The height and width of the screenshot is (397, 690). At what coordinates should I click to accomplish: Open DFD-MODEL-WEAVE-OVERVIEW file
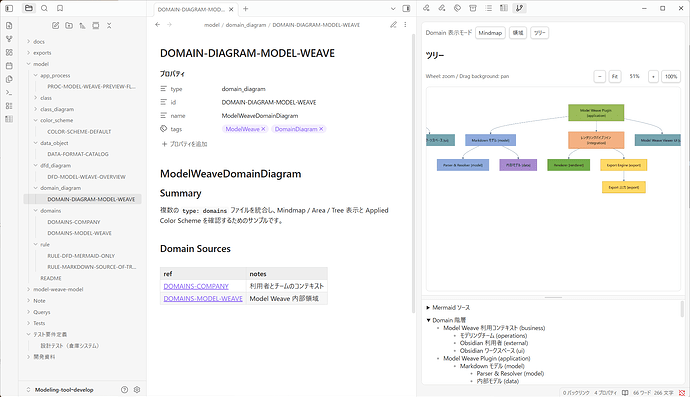coord(86,177)
